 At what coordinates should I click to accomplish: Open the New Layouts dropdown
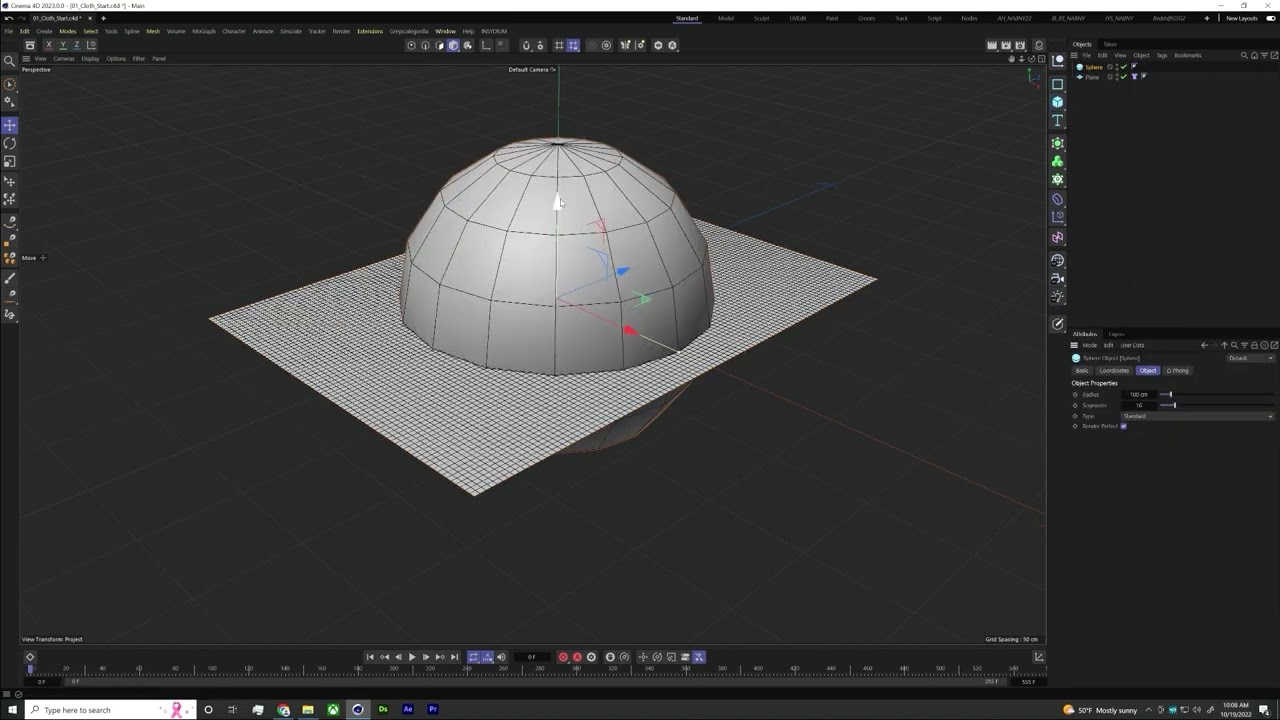coord(1241,18)
